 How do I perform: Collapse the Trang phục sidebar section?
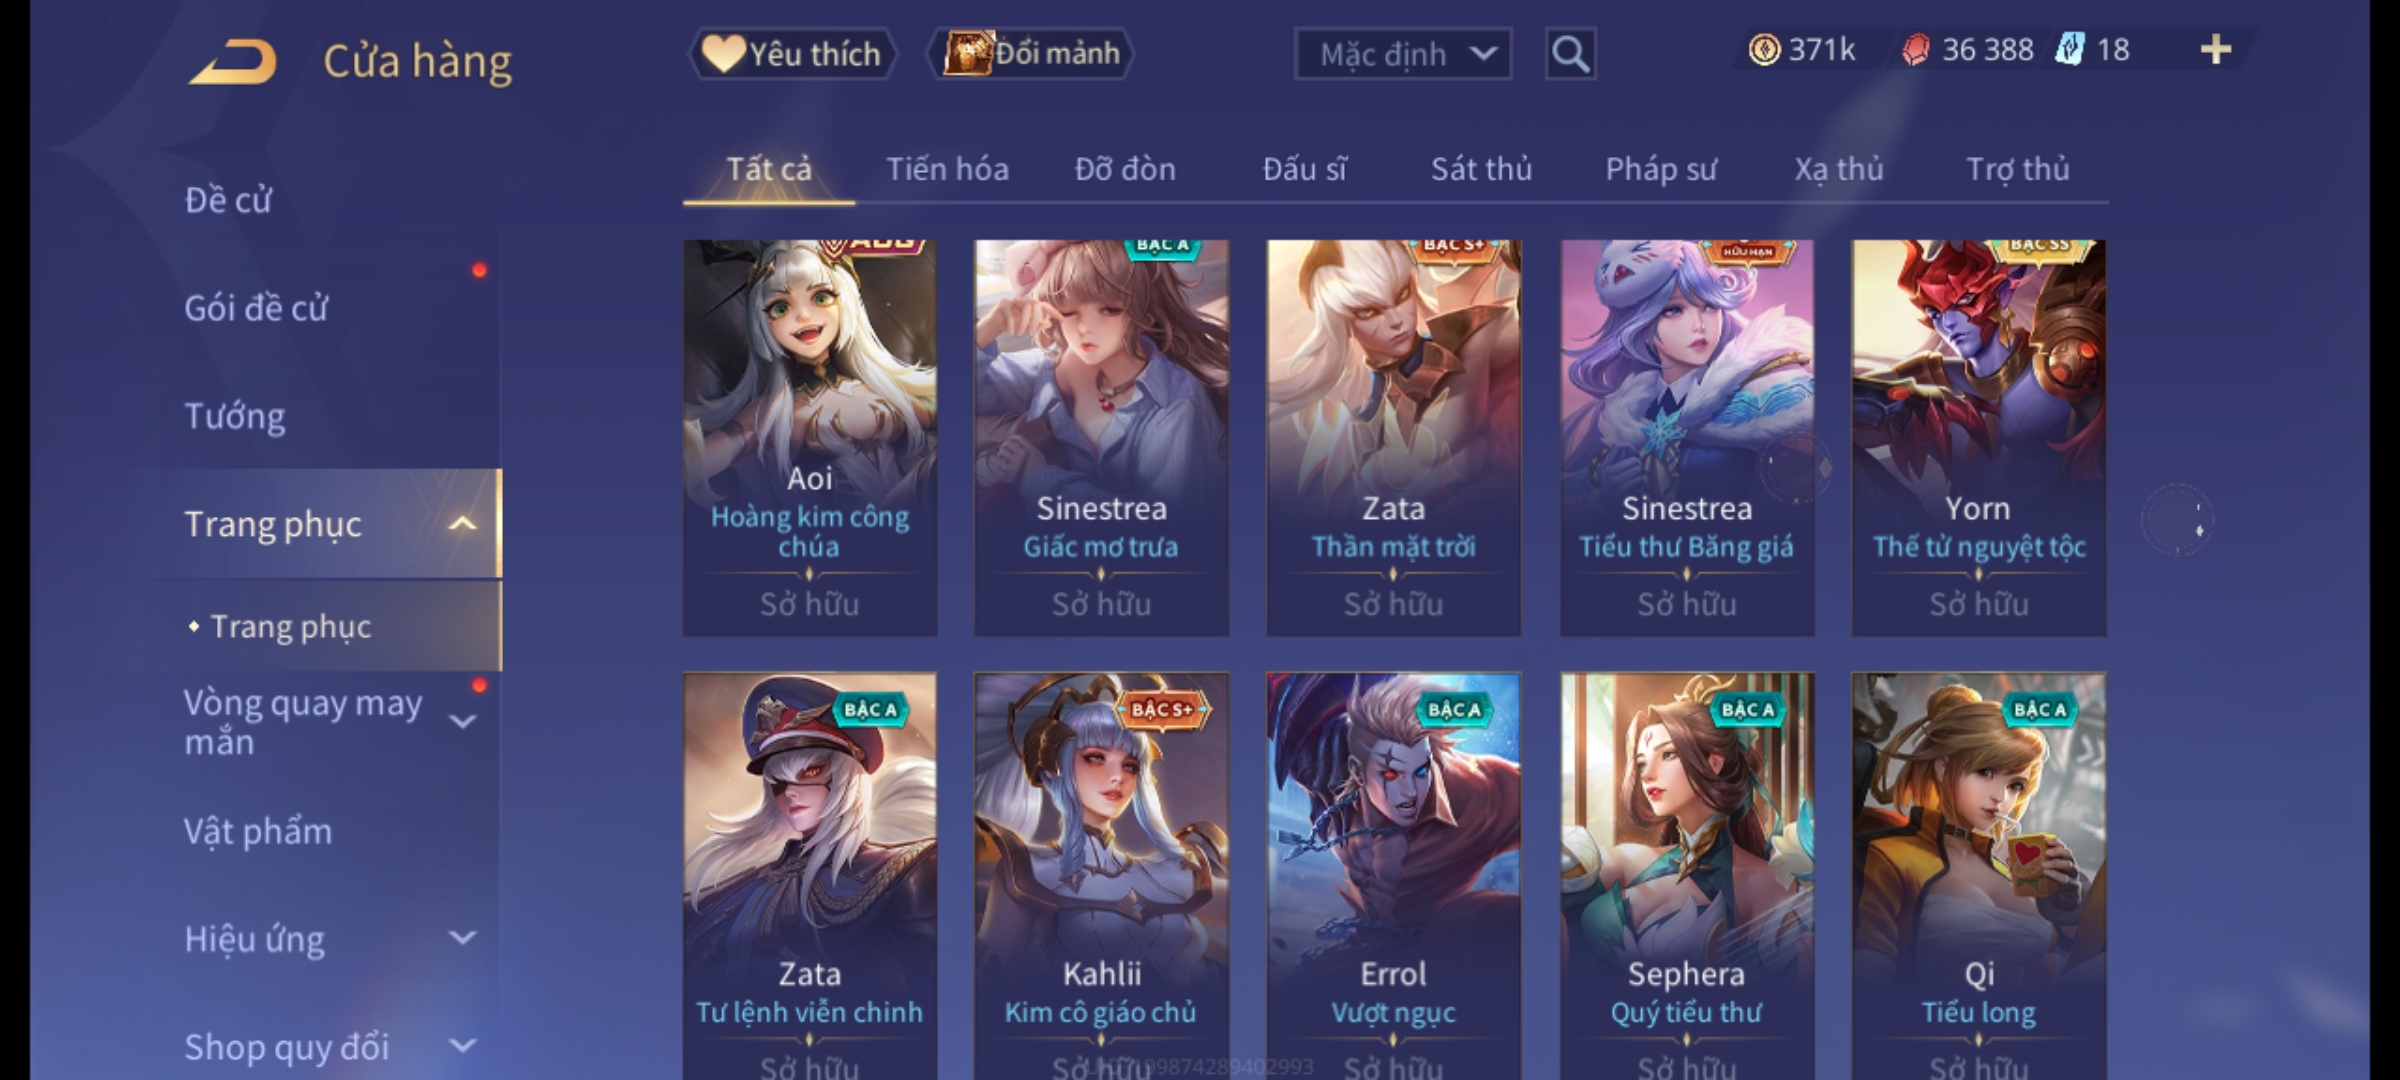[462, 524]
